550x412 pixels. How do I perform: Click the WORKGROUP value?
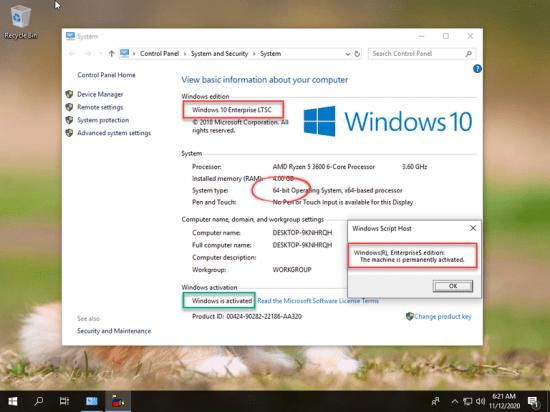tap(292, 270)
